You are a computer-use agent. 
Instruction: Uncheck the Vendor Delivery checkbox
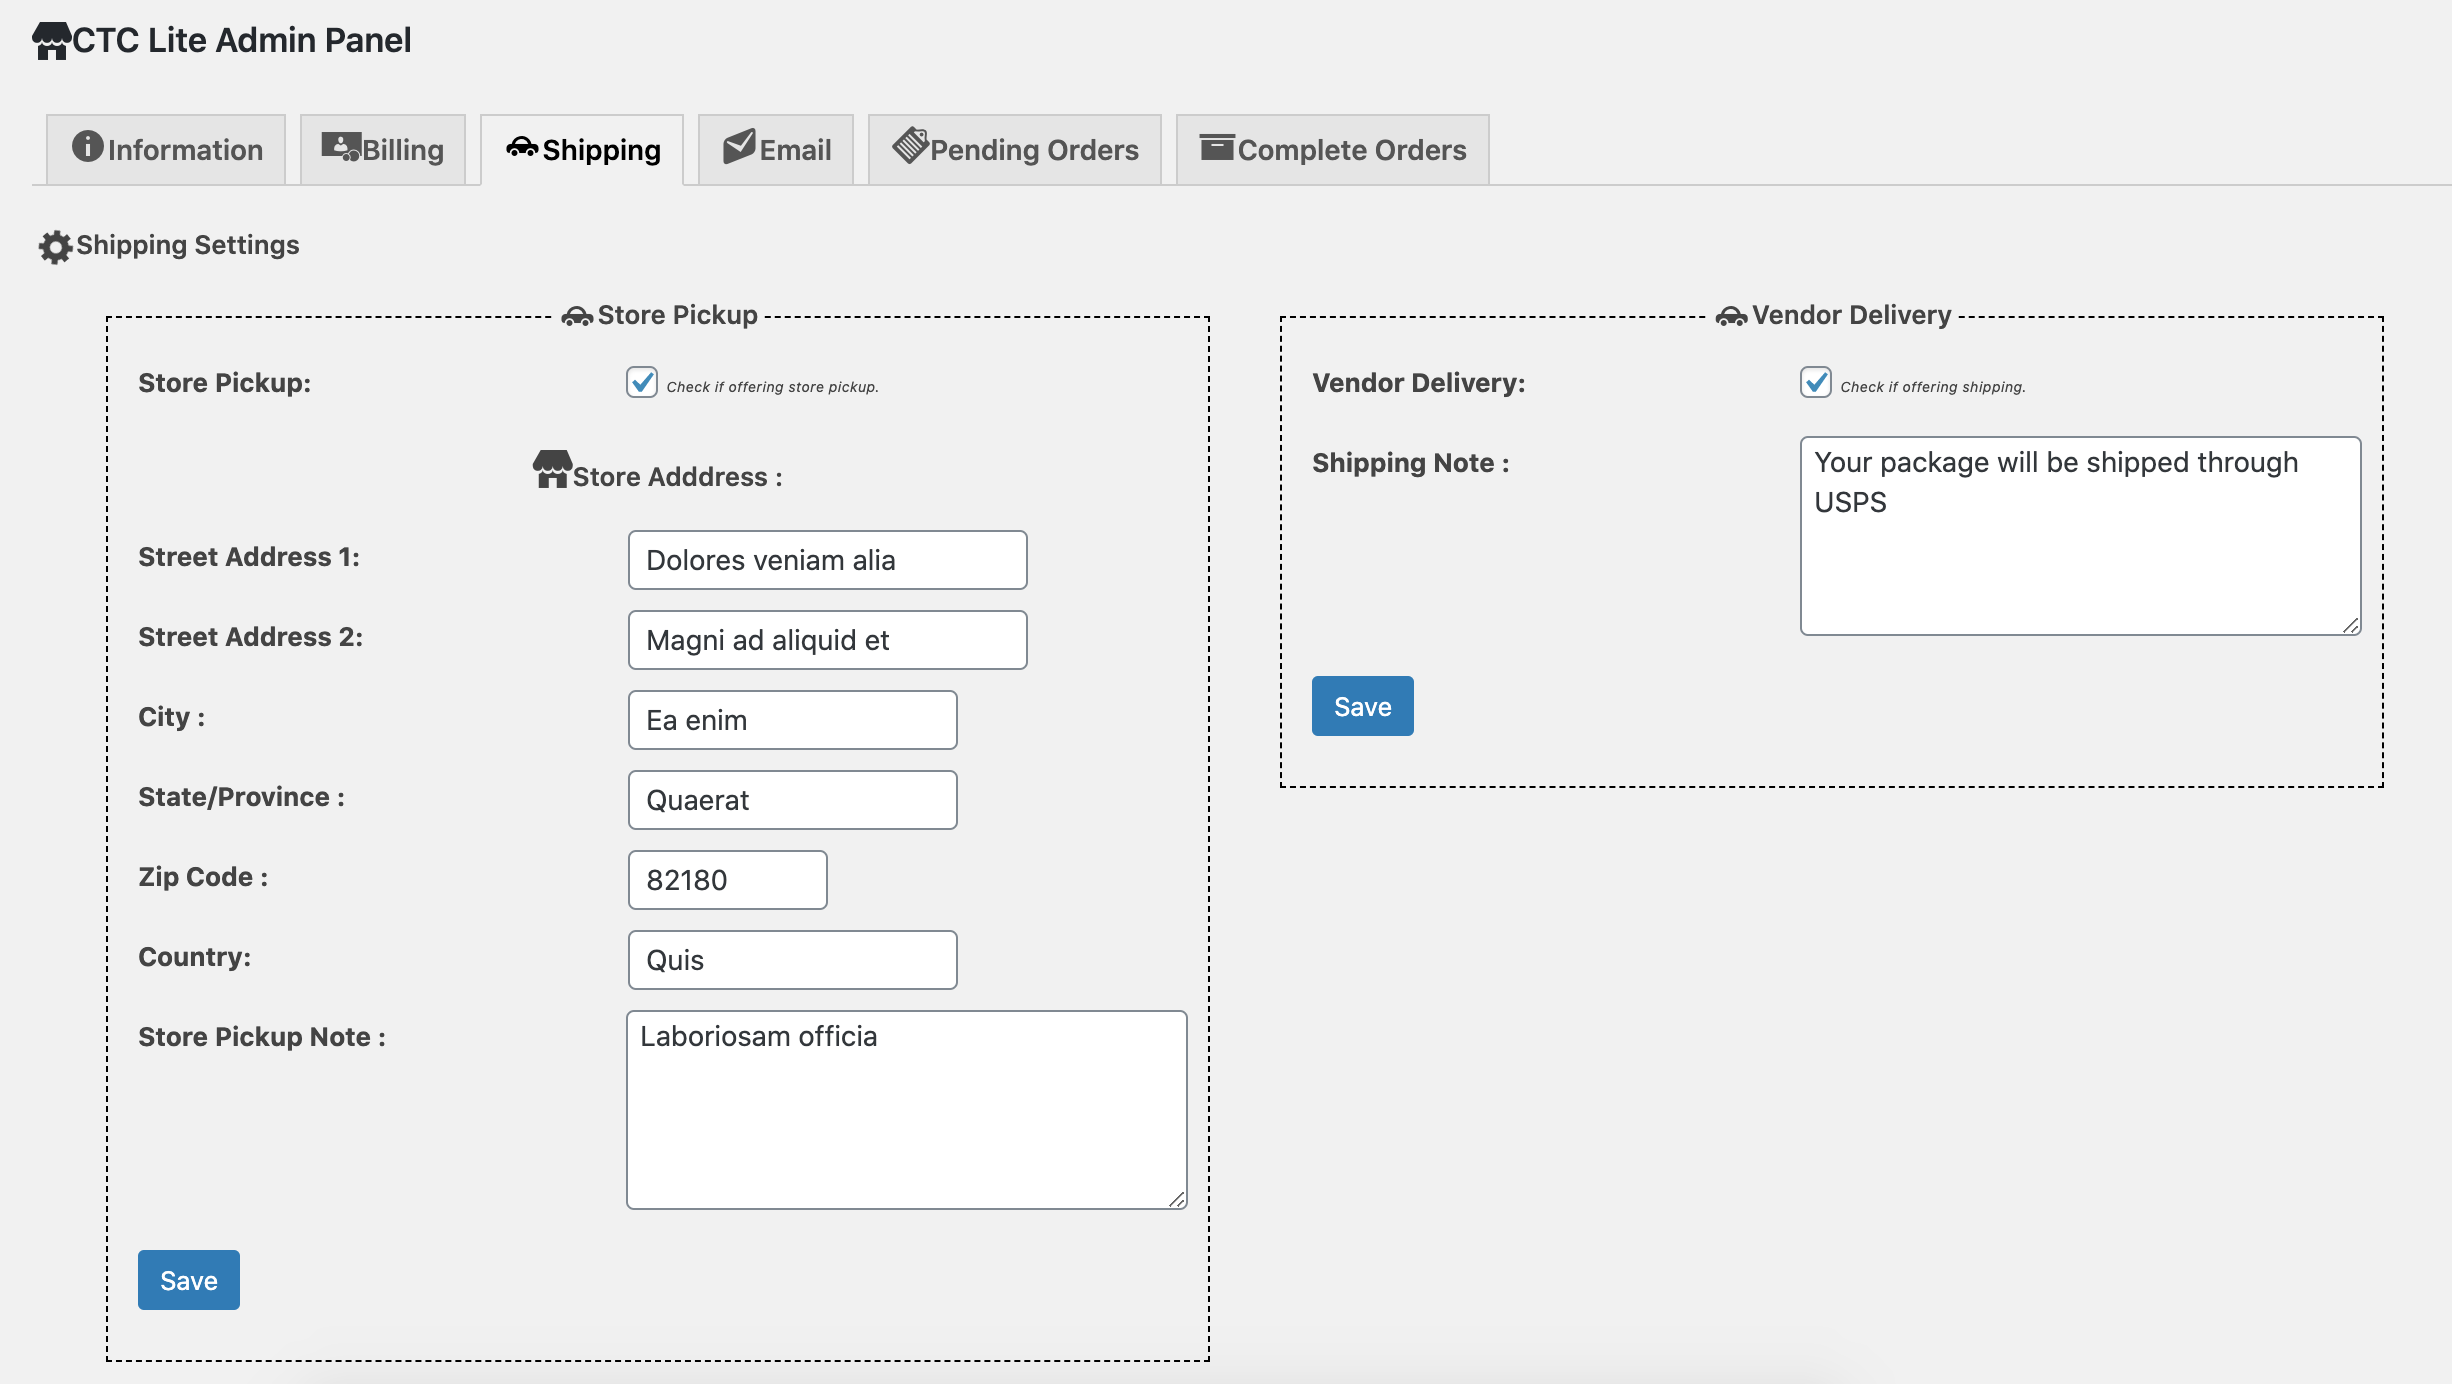coord(1816,382)
